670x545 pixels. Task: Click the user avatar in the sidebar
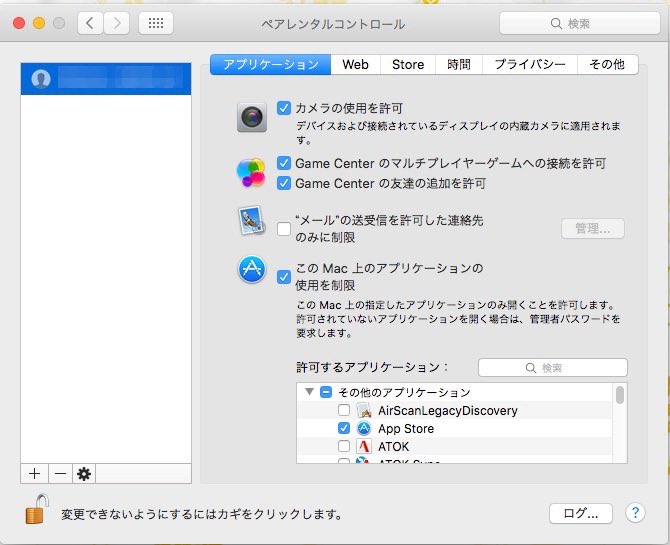(41, 79)
